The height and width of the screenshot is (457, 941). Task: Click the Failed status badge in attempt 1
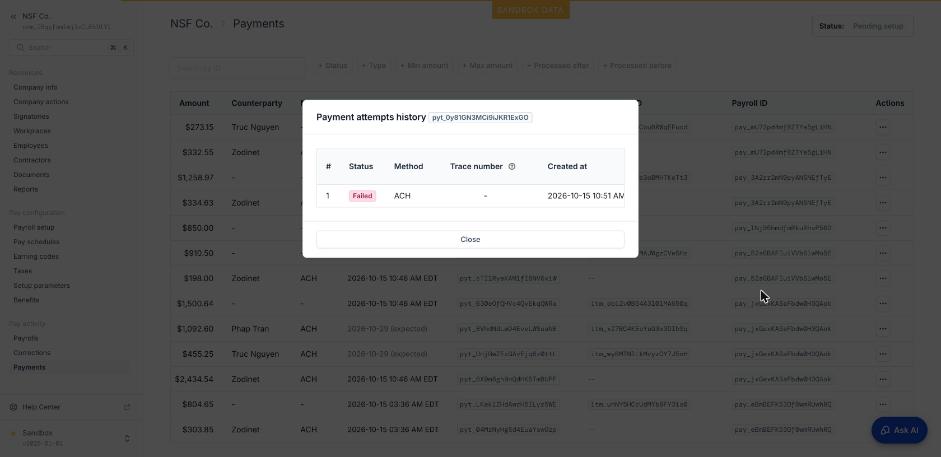[x=362, y=196]
